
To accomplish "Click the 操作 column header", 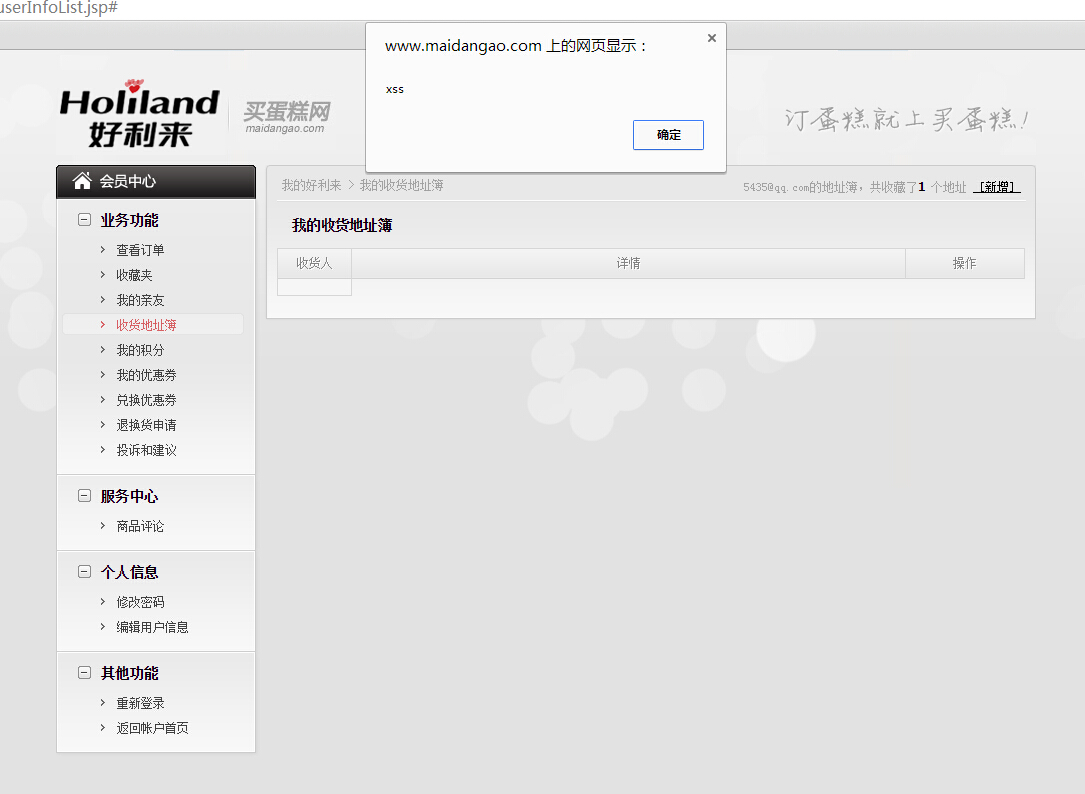I will 965,263.
